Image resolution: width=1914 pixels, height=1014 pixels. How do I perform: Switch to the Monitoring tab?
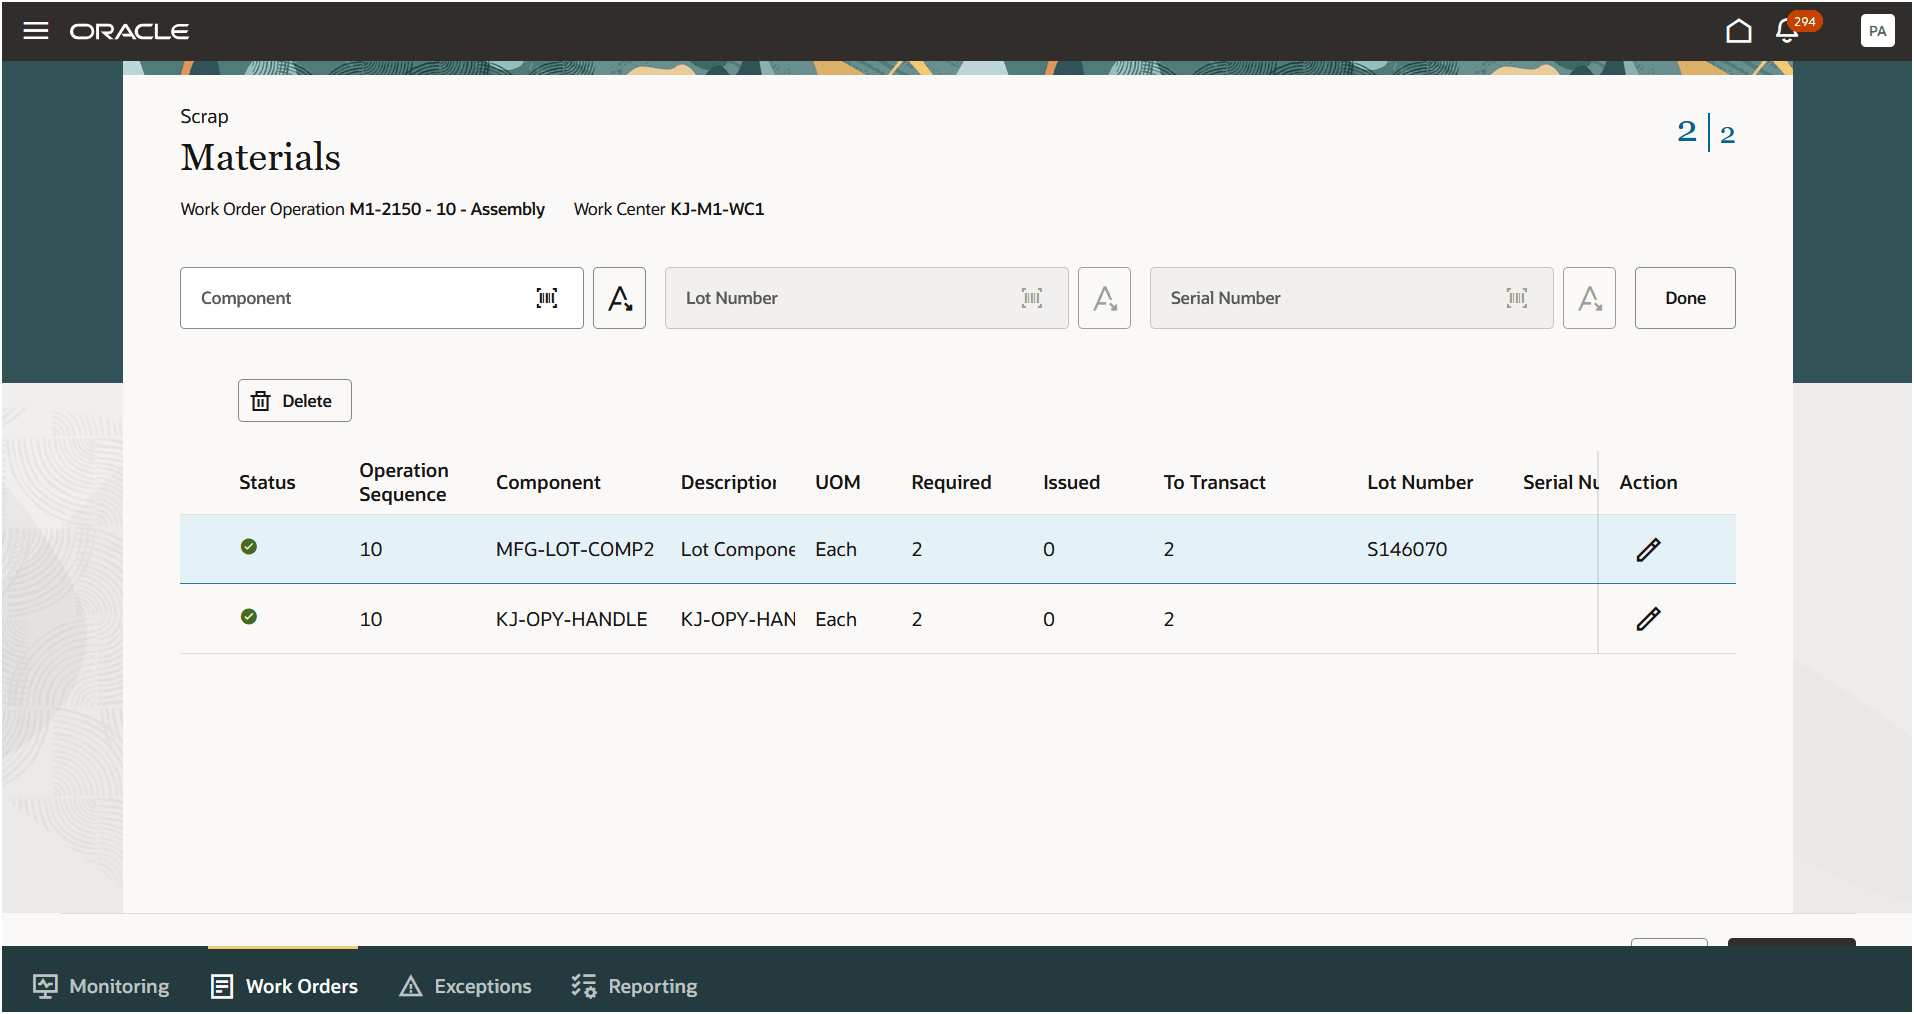[101, 986]
